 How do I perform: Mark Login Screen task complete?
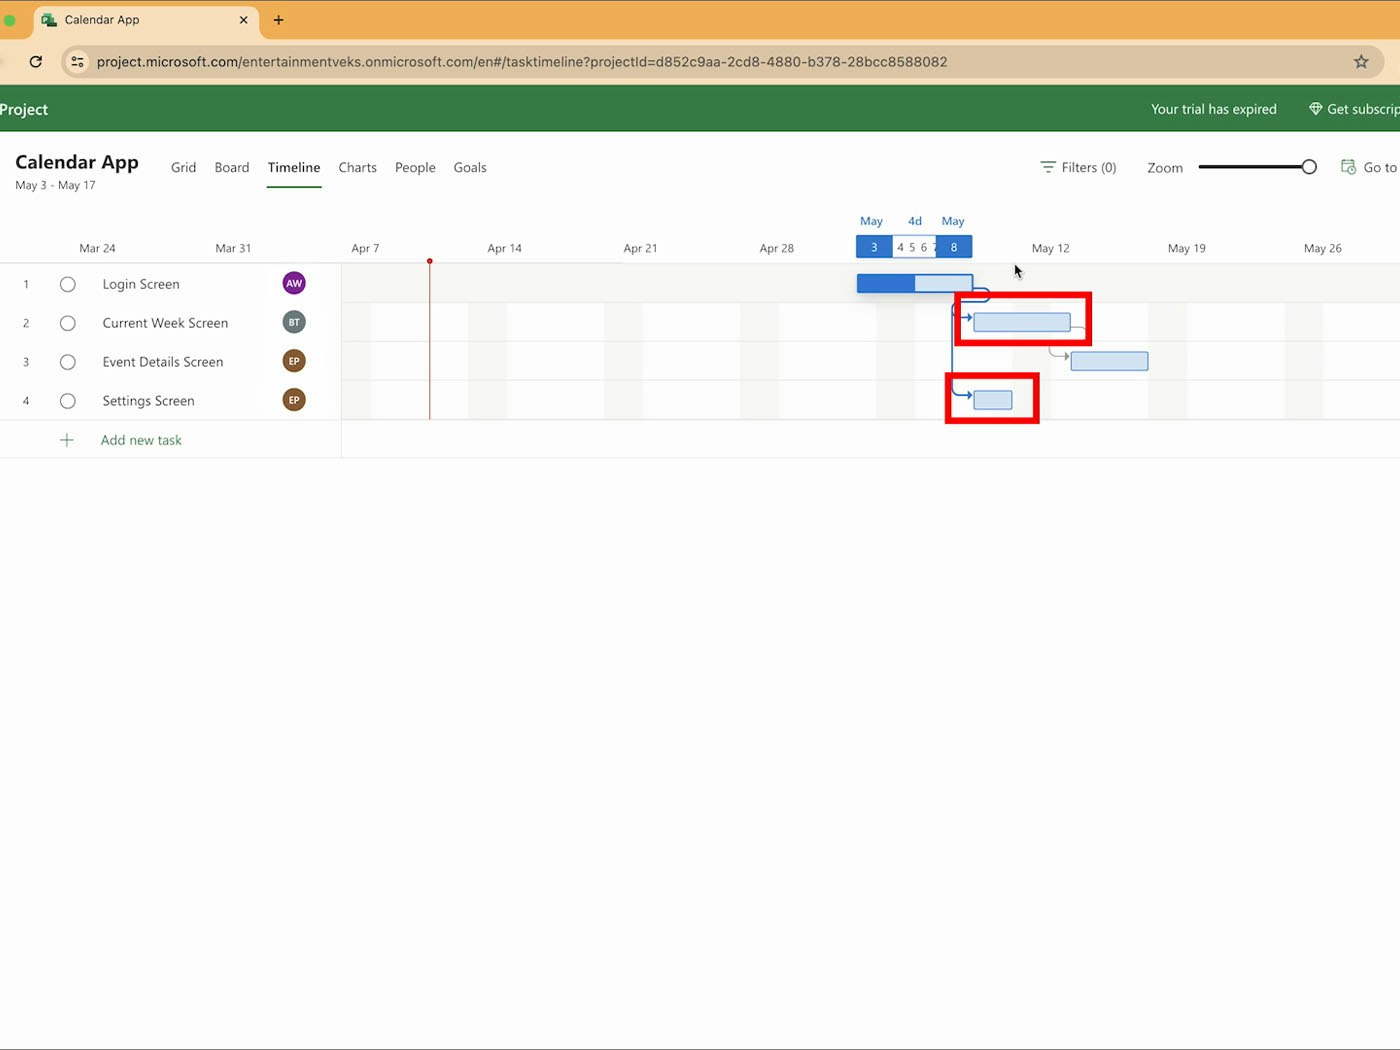click(x=68, y=284)
